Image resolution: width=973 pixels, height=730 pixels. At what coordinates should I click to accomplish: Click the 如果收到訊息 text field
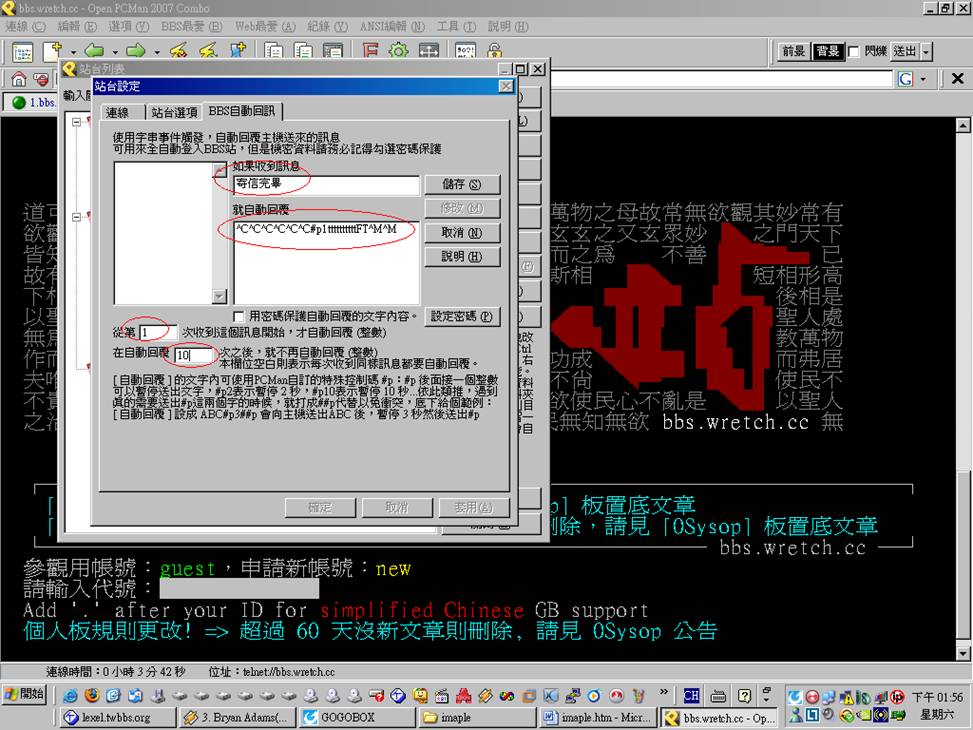[x=326, y=185]
